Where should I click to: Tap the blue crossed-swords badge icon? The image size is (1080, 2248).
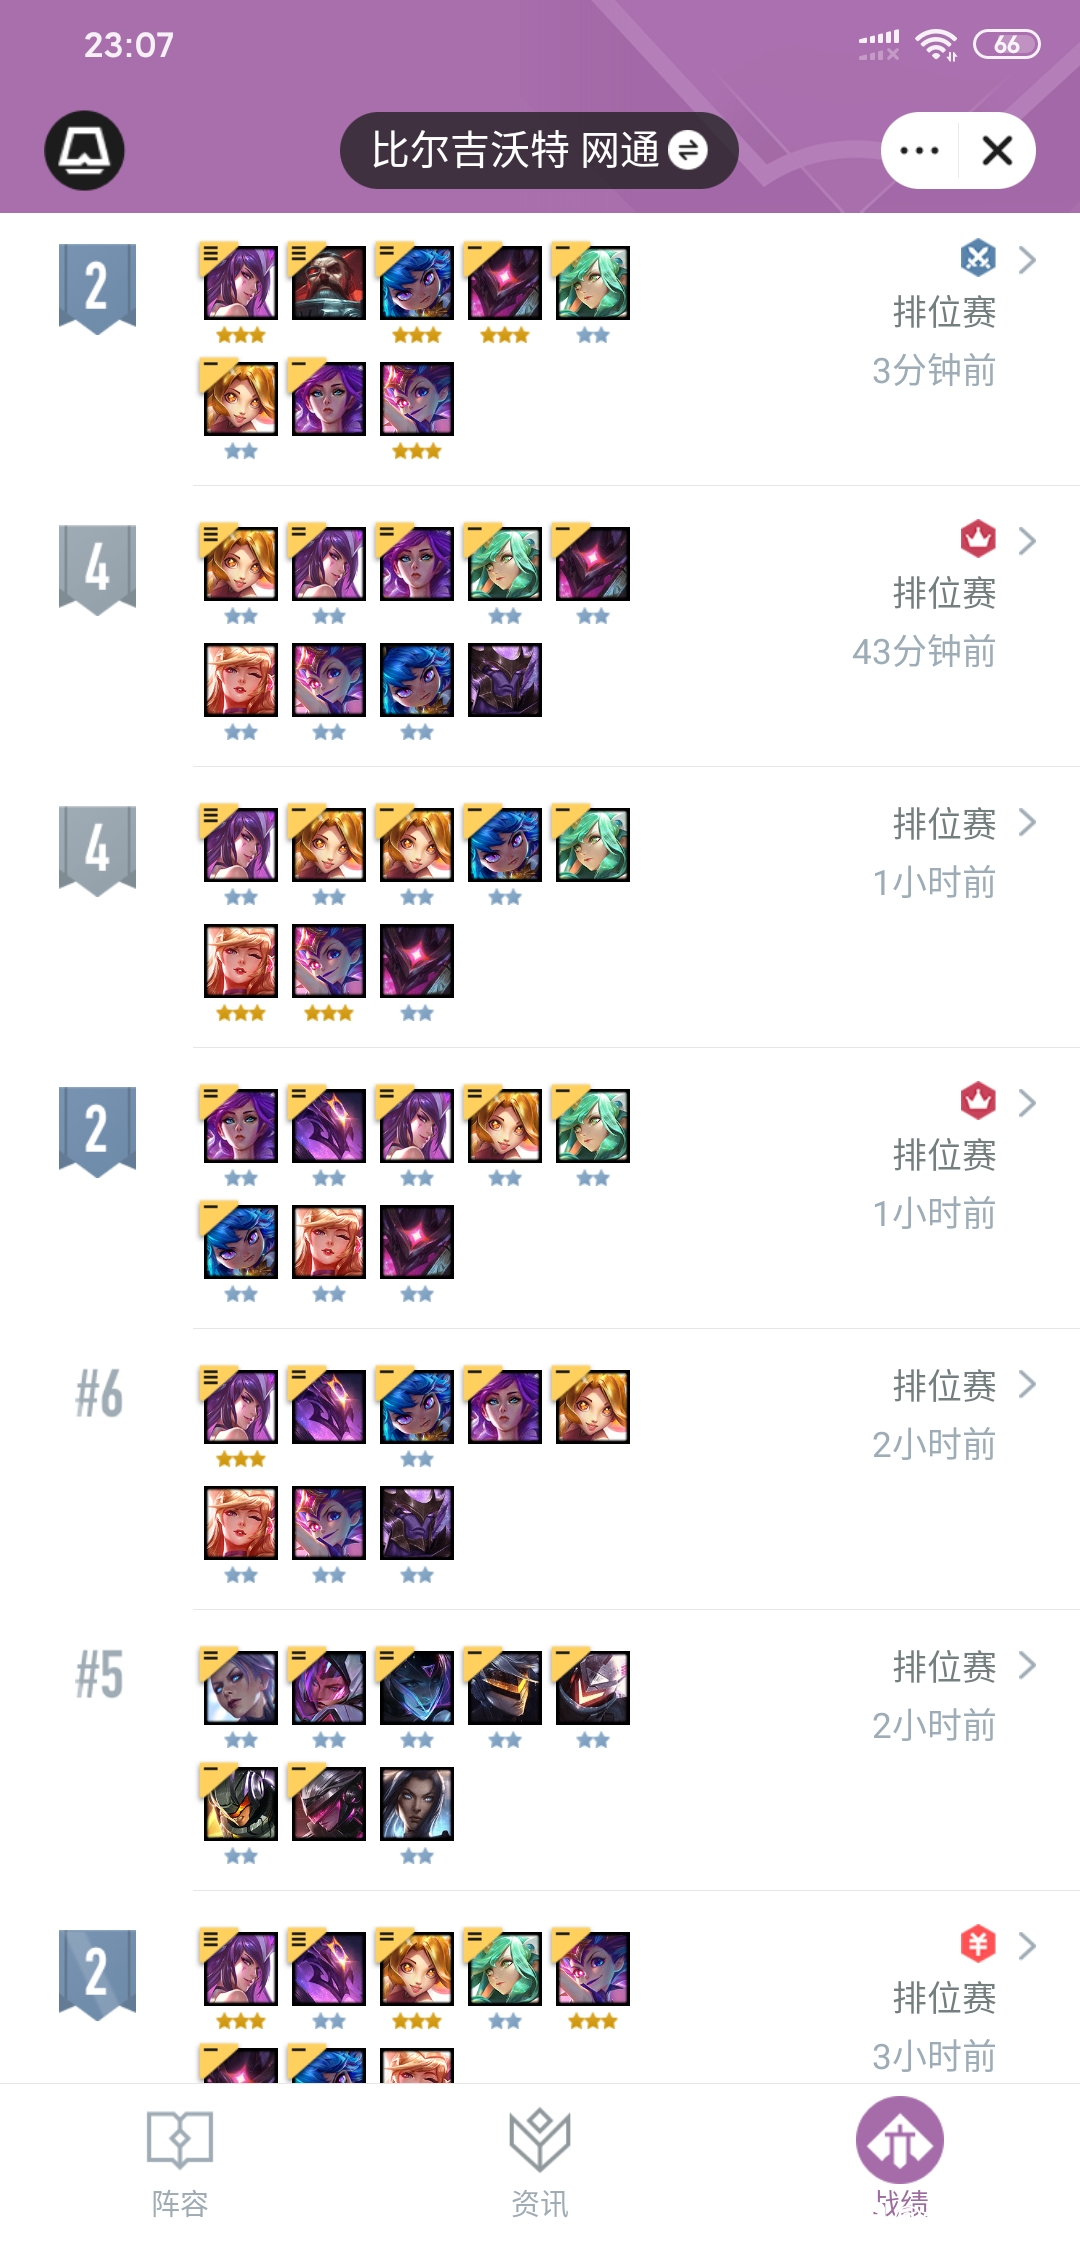click(978, 258)
